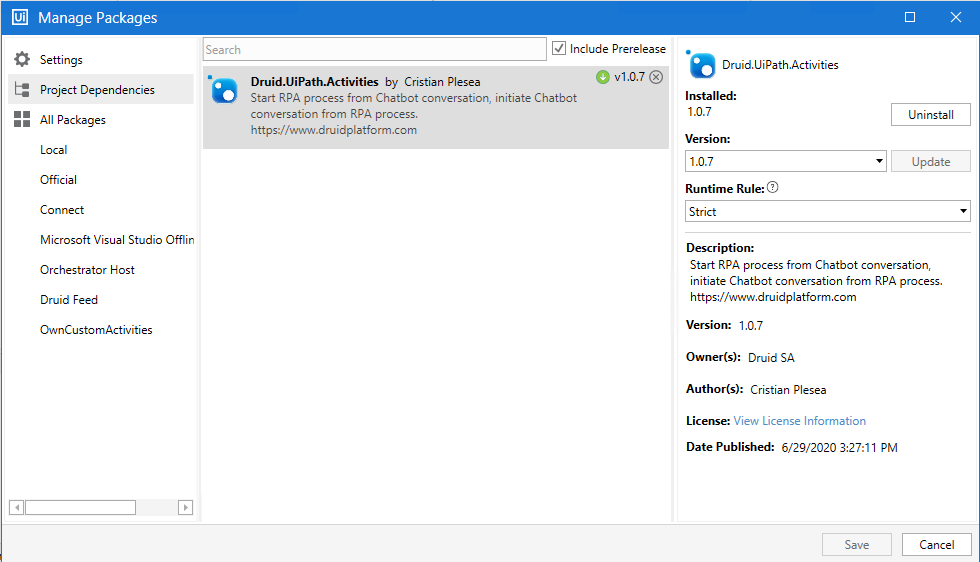Viewport: 980px width, 562px height.
Task: Click the Project Dependencies tree icon
Action: pyautogui.click(x=22, y=90)
